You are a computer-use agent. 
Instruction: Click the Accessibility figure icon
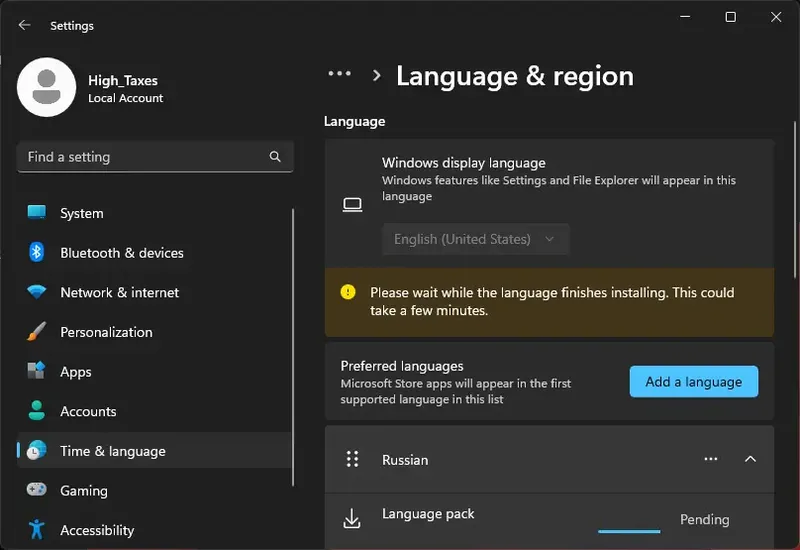tap(36, 530)
